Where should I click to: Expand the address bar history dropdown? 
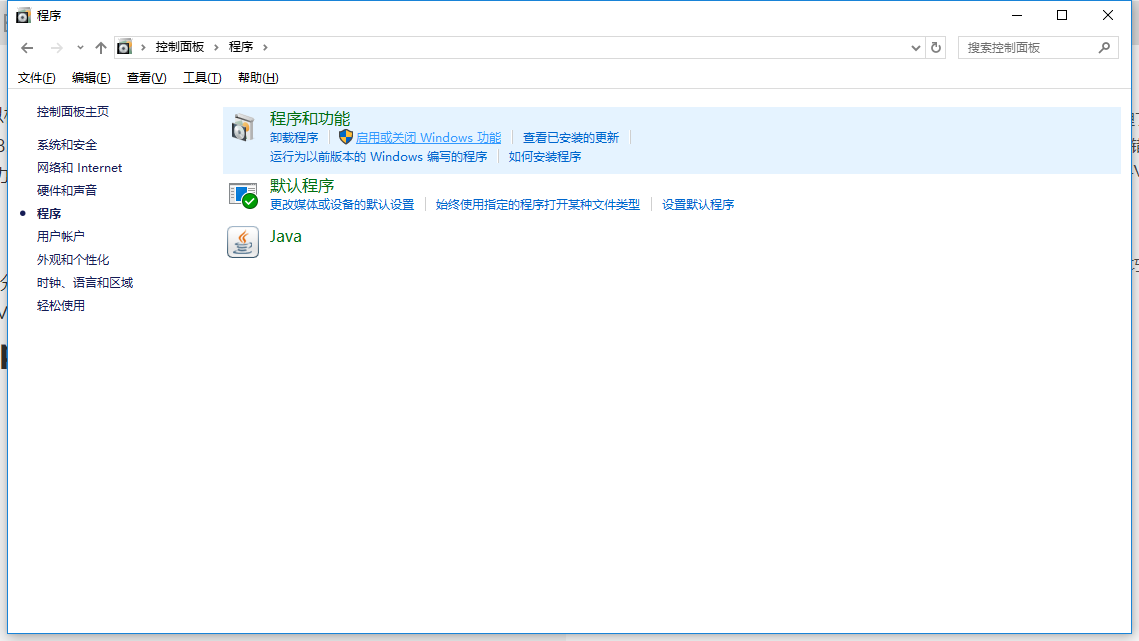pos(915,47)
